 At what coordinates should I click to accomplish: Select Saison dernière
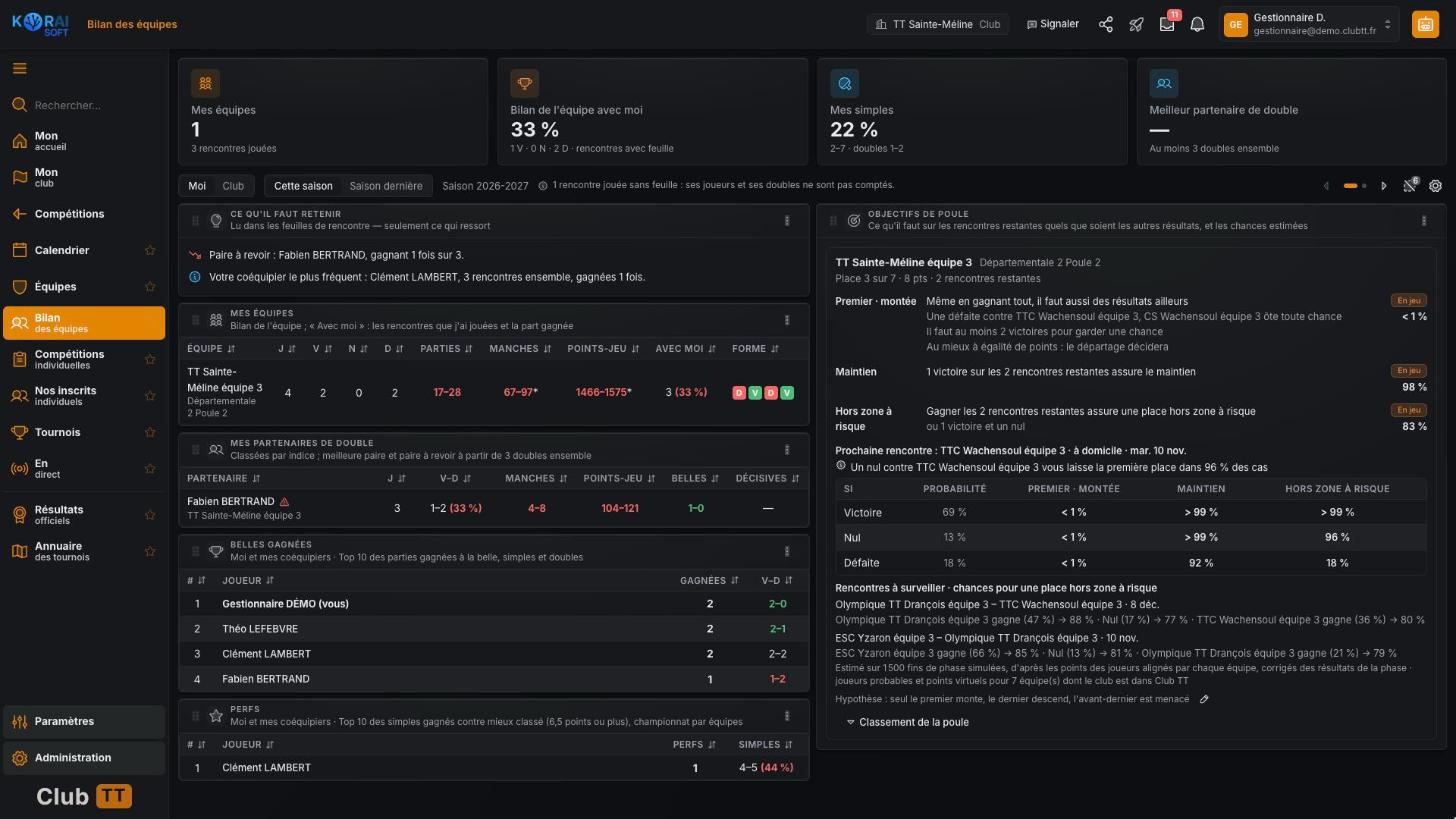click(385, 186)
